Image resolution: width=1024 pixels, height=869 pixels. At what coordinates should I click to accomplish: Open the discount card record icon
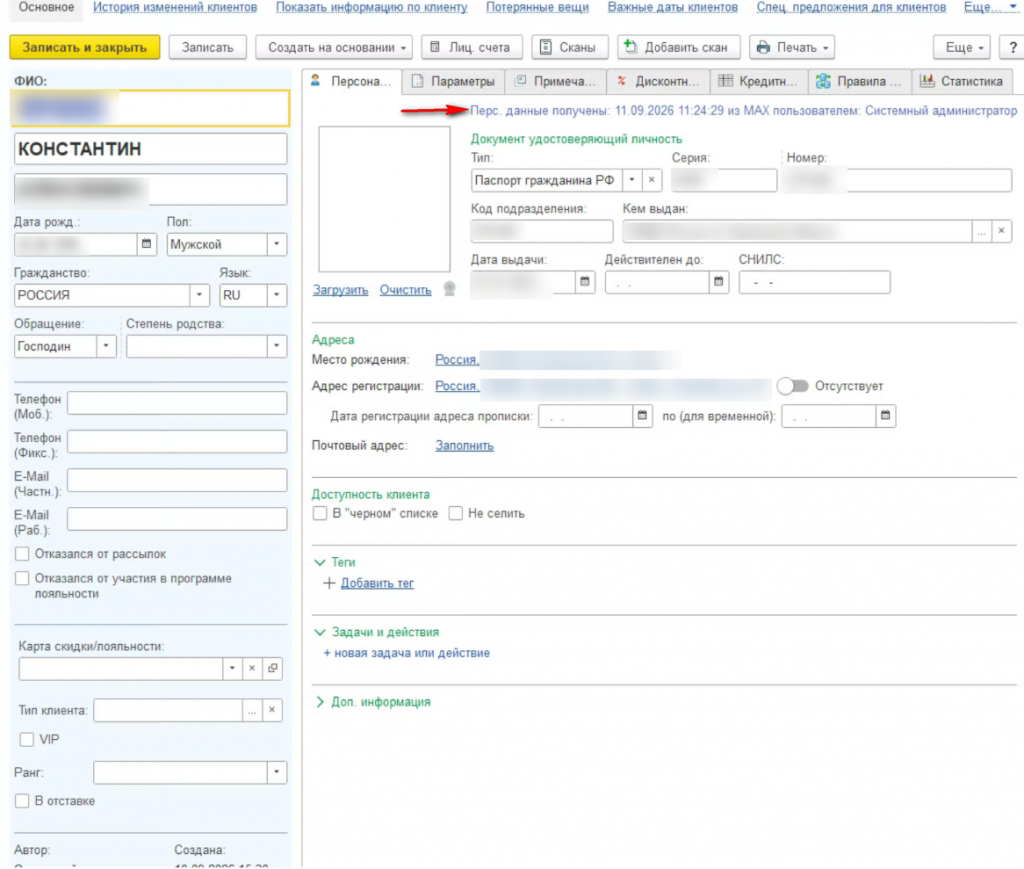point(272,669)
